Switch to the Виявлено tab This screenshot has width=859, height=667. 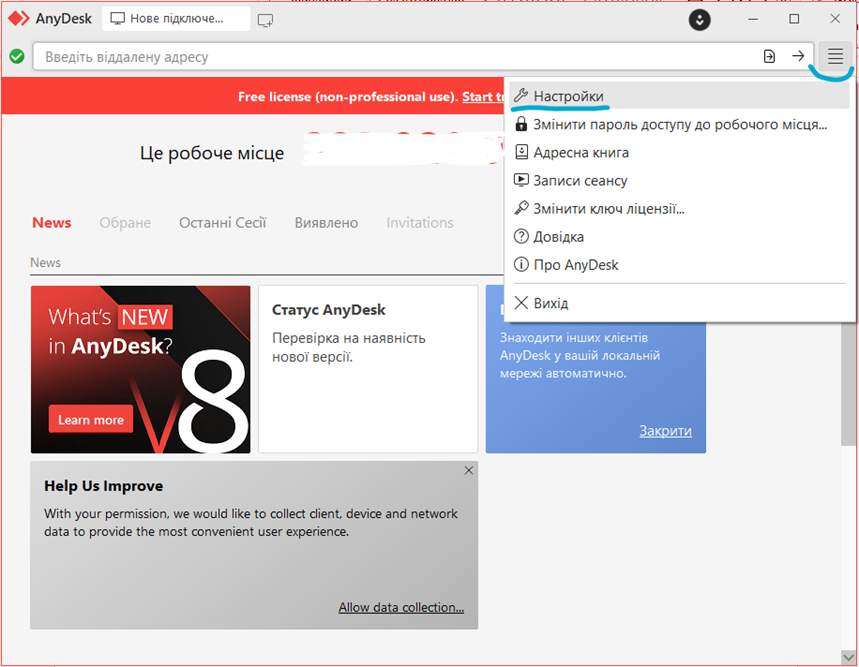click(x=326, y=223)
